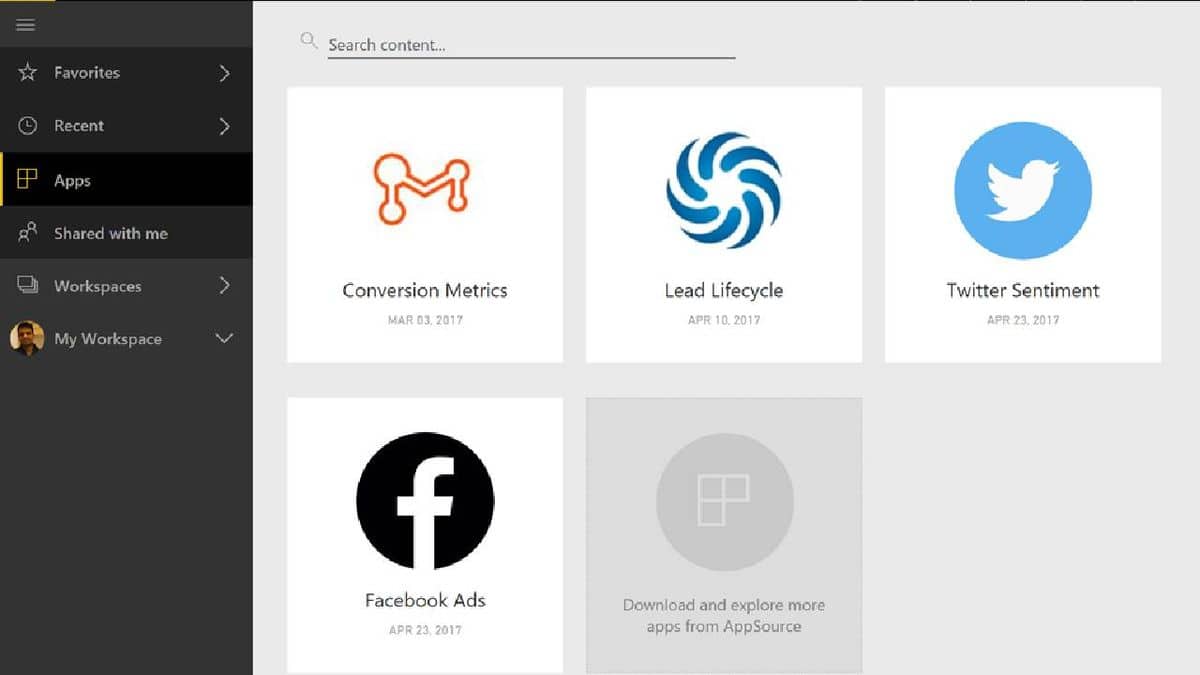This screenshot has width=1200, height=675.
Task: Click the Favorites star icon
Action: click(x=28, y=73)
